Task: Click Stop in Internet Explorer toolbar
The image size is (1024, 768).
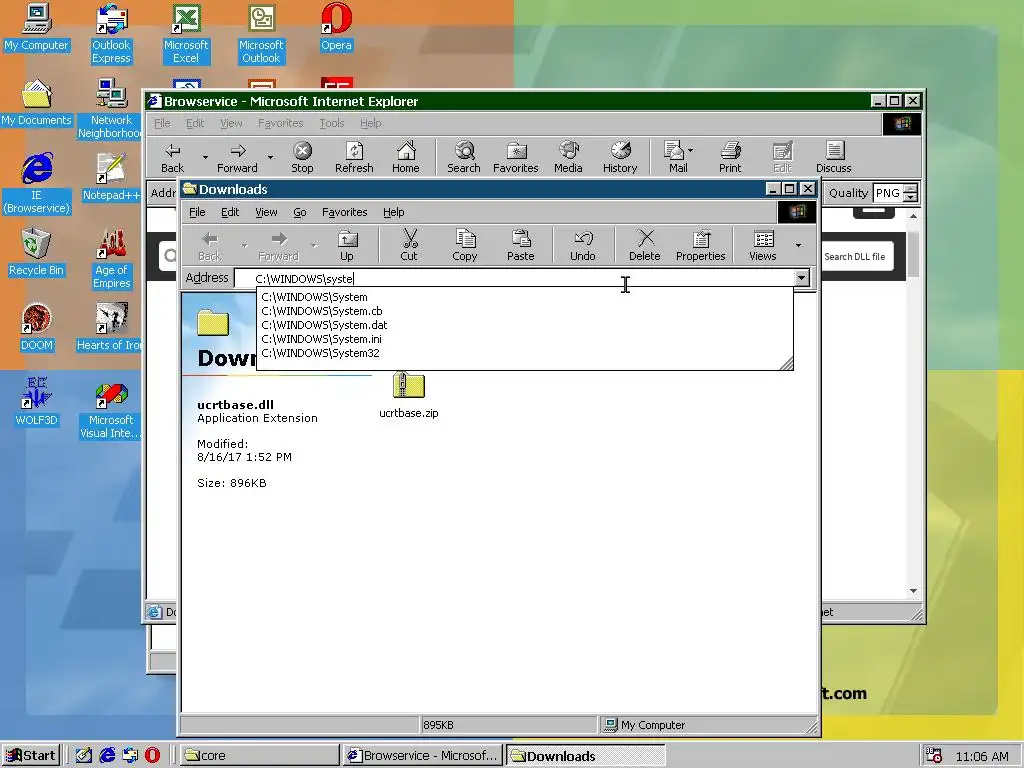Action: [x=302, y=157]
